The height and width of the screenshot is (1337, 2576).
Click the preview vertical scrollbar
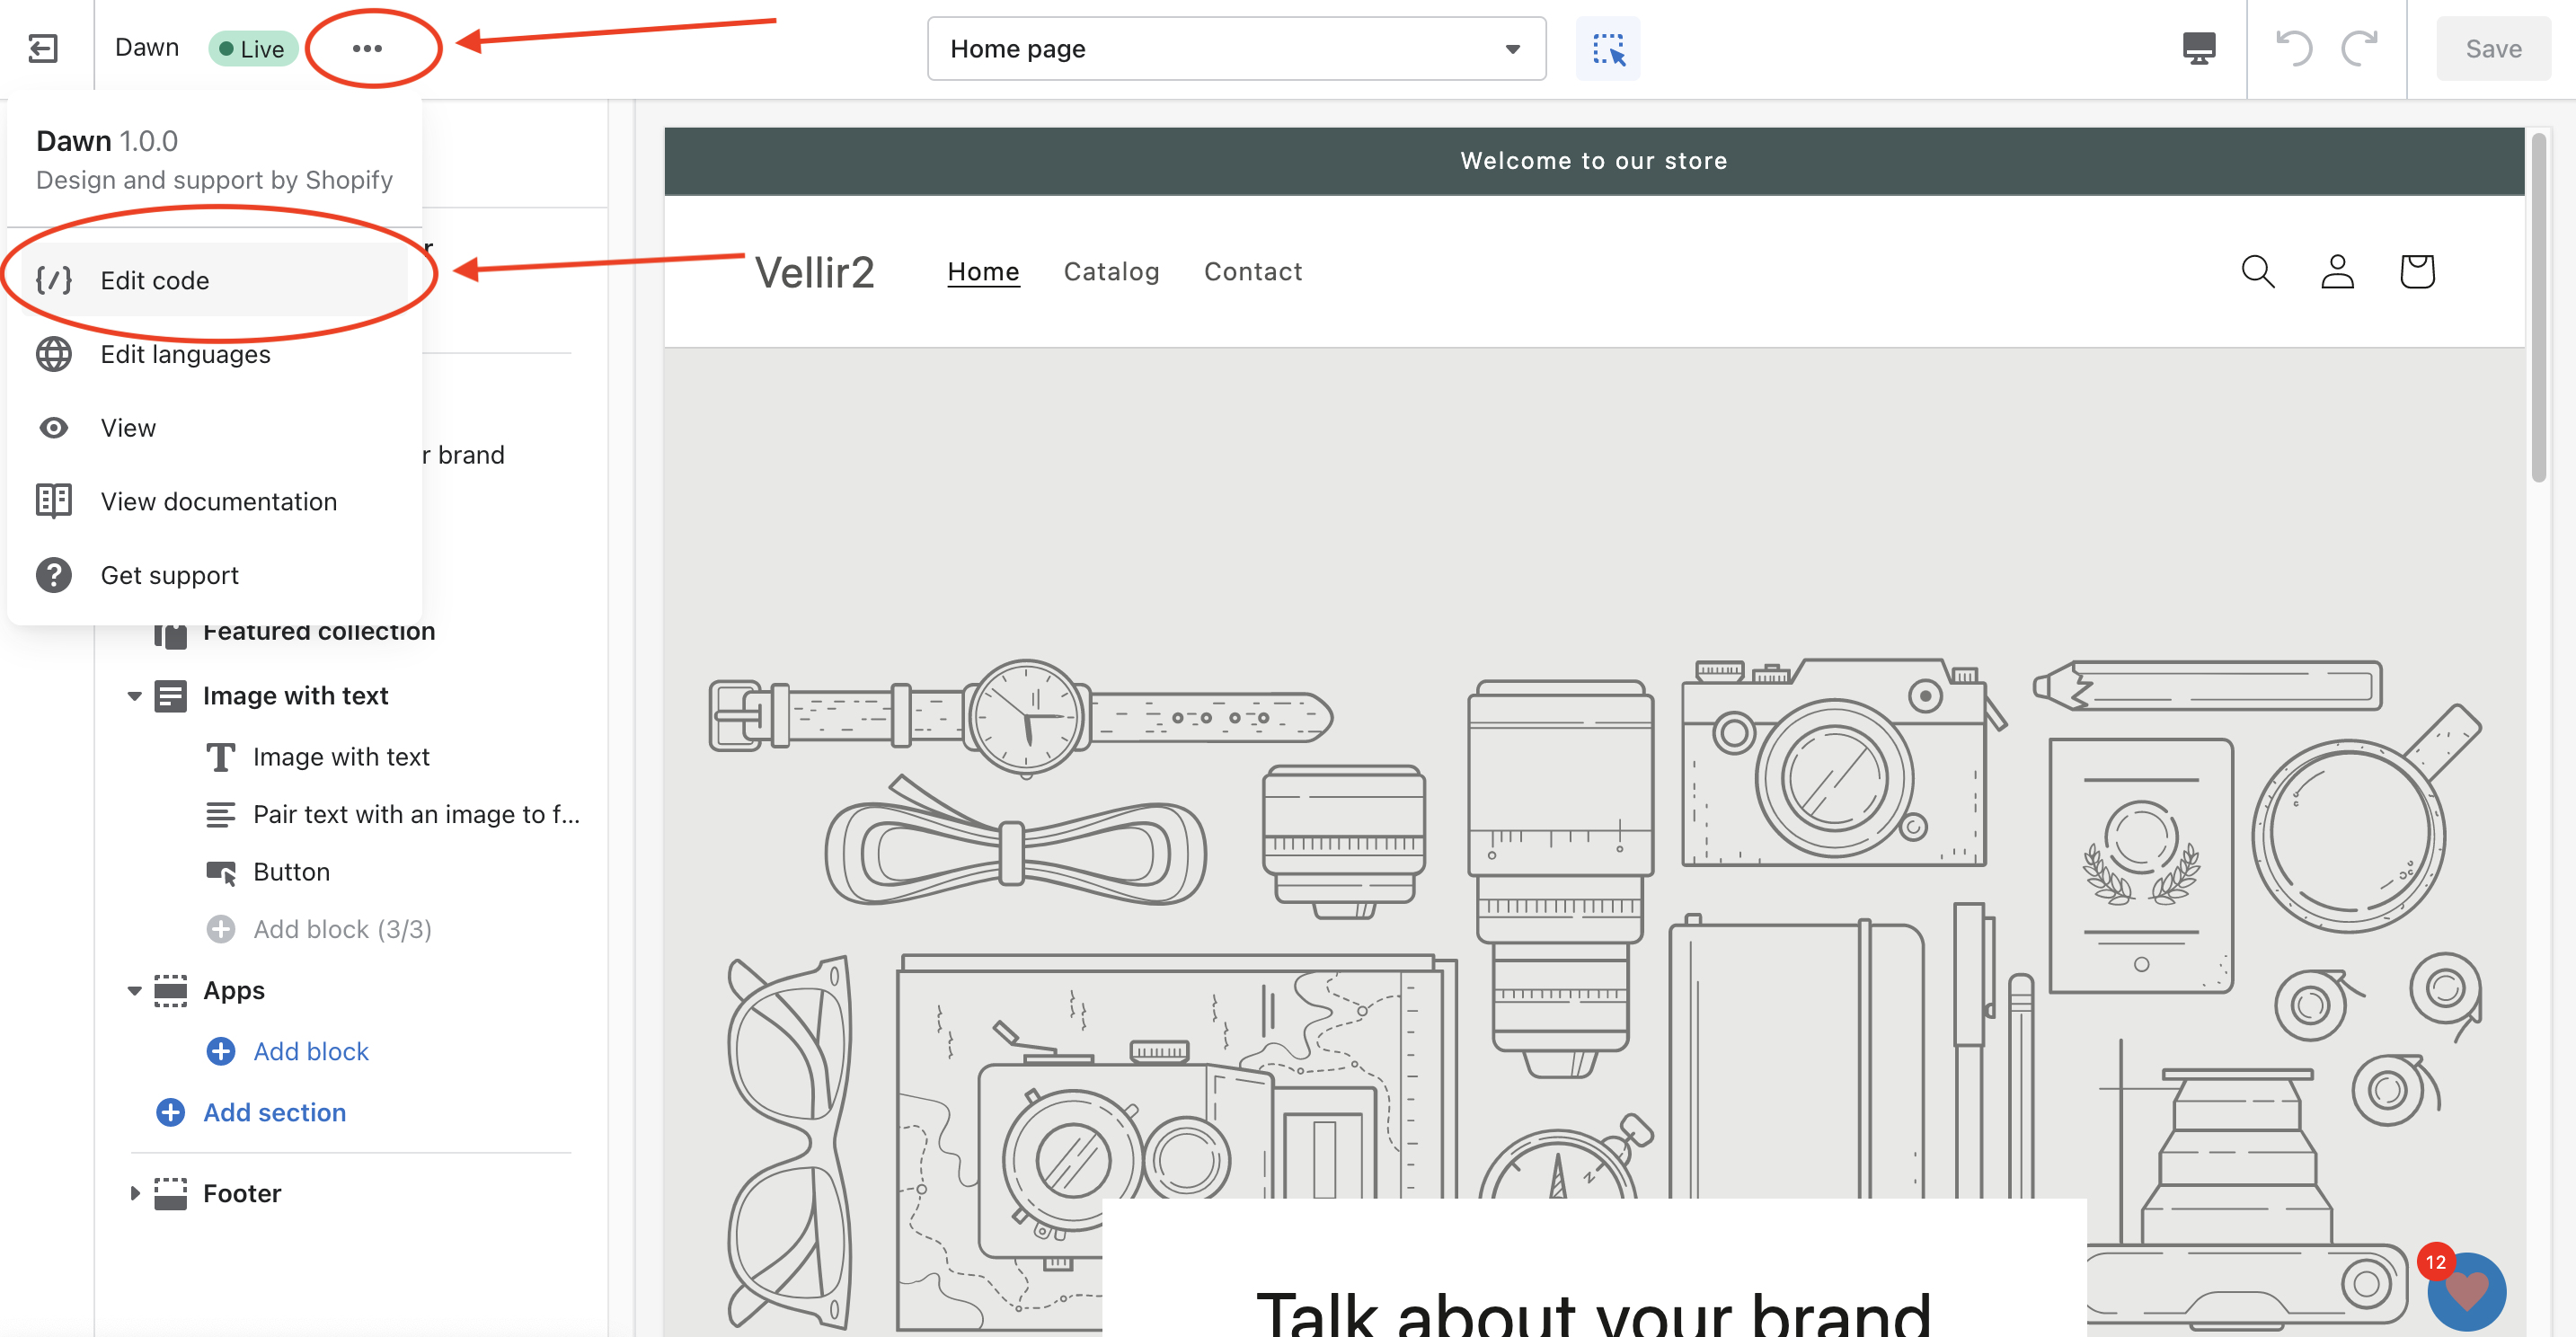pos(2537,310)
